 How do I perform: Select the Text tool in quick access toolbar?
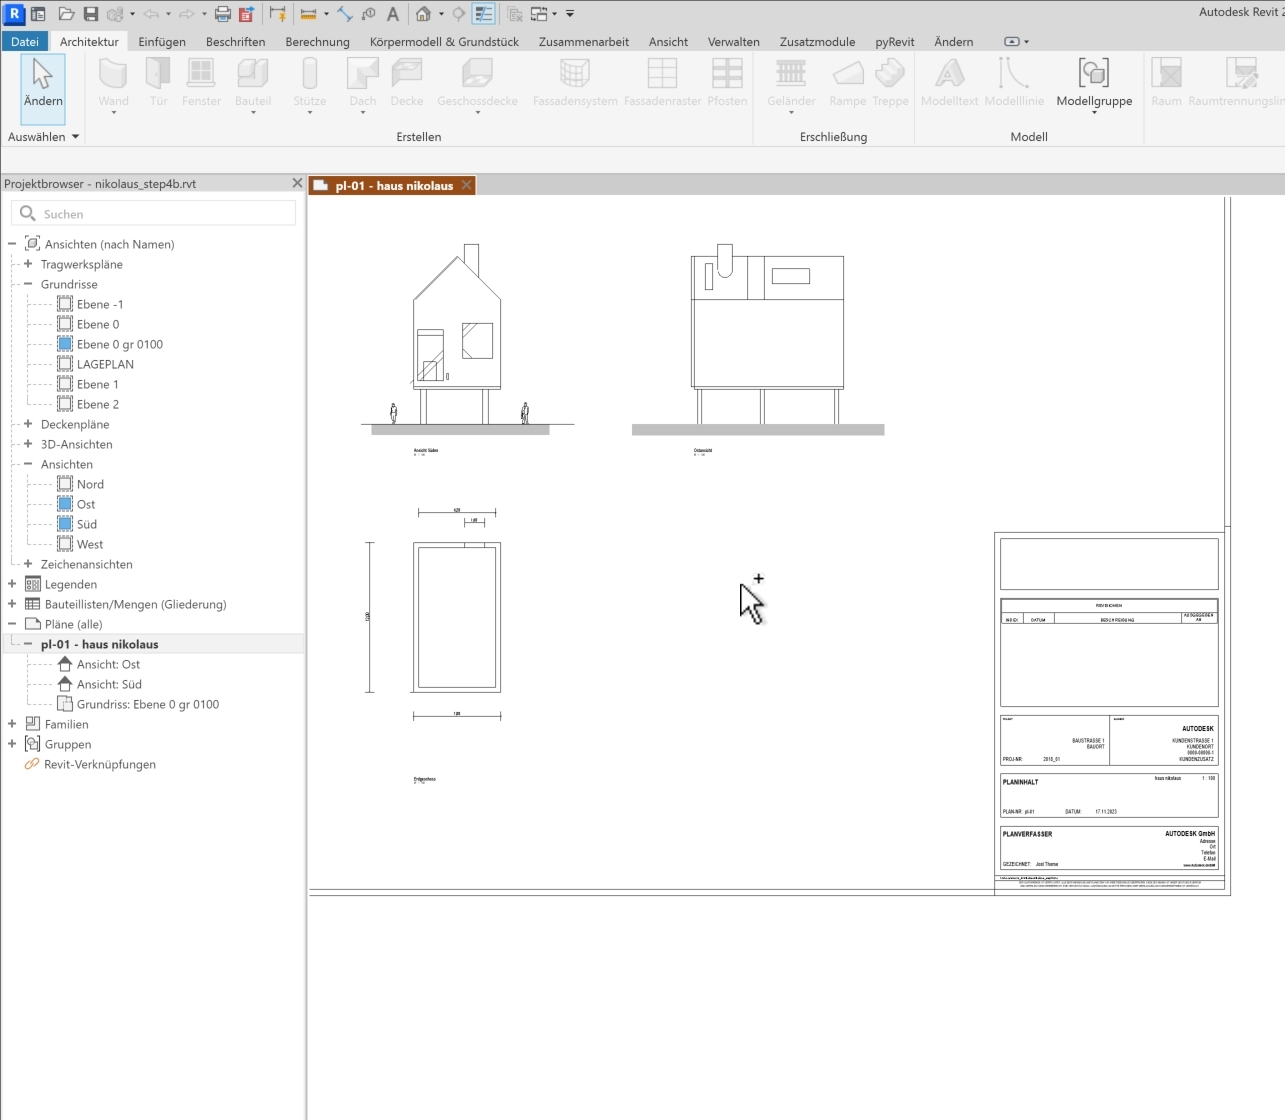click(x=393, y=14)
